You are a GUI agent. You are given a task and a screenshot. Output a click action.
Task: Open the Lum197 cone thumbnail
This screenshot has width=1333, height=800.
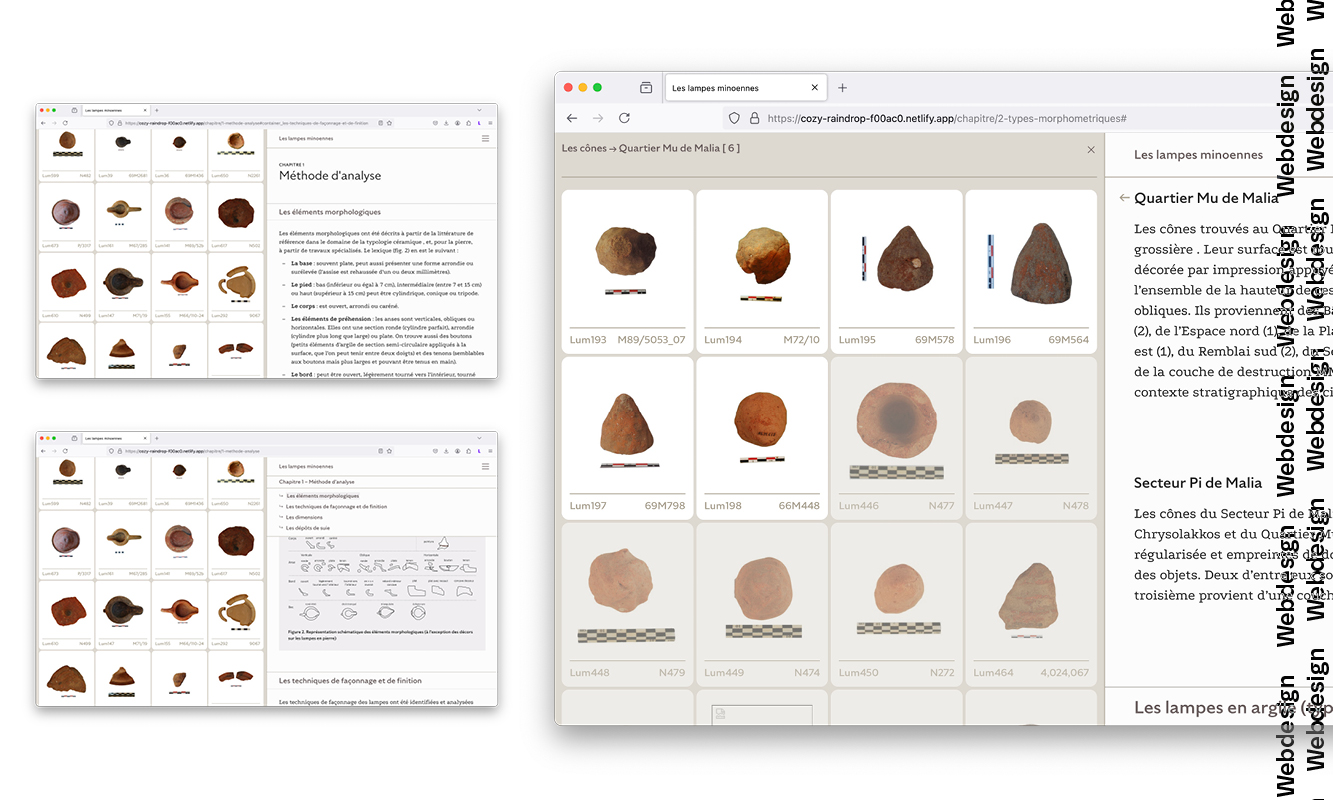click(x=628, y=438)
